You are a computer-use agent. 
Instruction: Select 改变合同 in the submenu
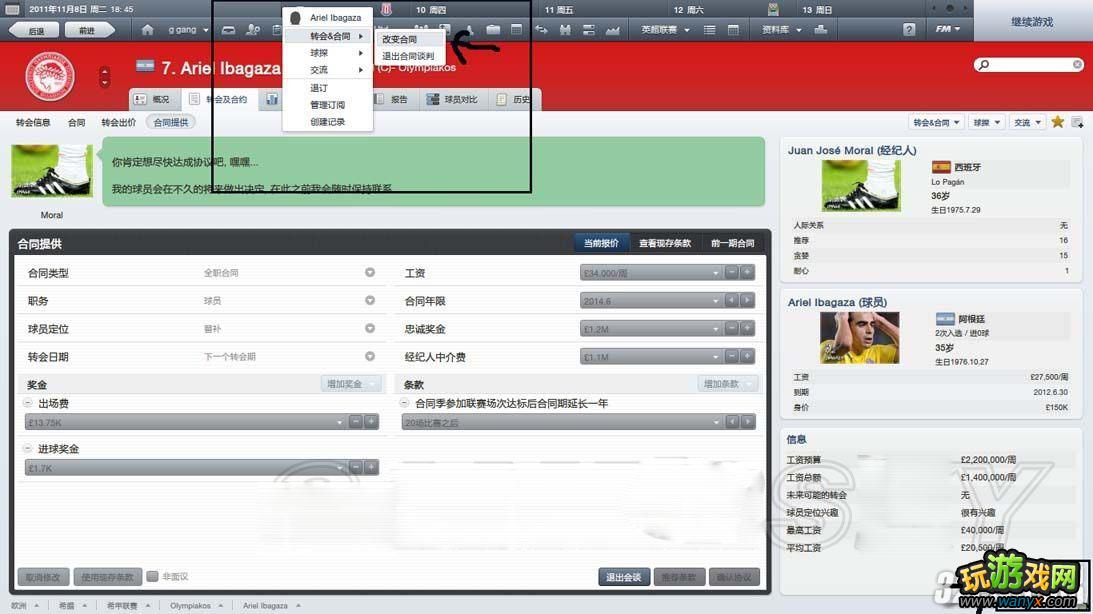pos(400,40)
